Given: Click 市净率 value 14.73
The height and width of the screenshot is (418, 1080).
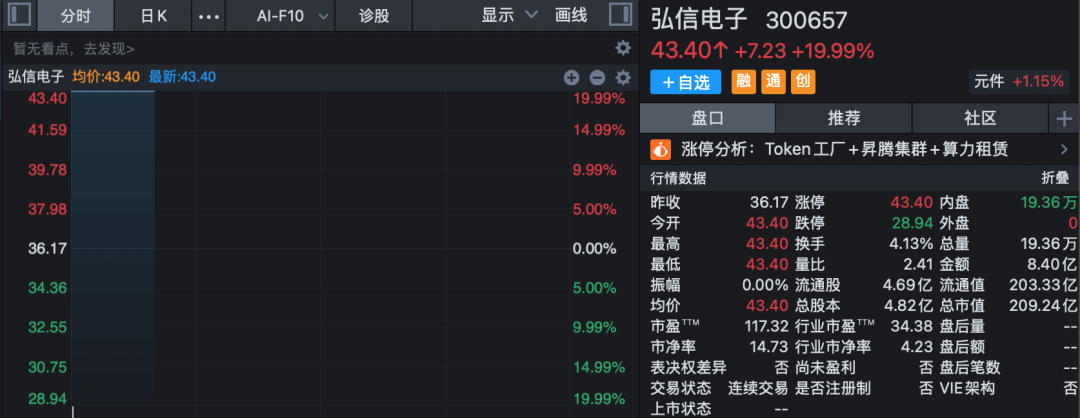Looking at the screenshot, I should [769, 346].
